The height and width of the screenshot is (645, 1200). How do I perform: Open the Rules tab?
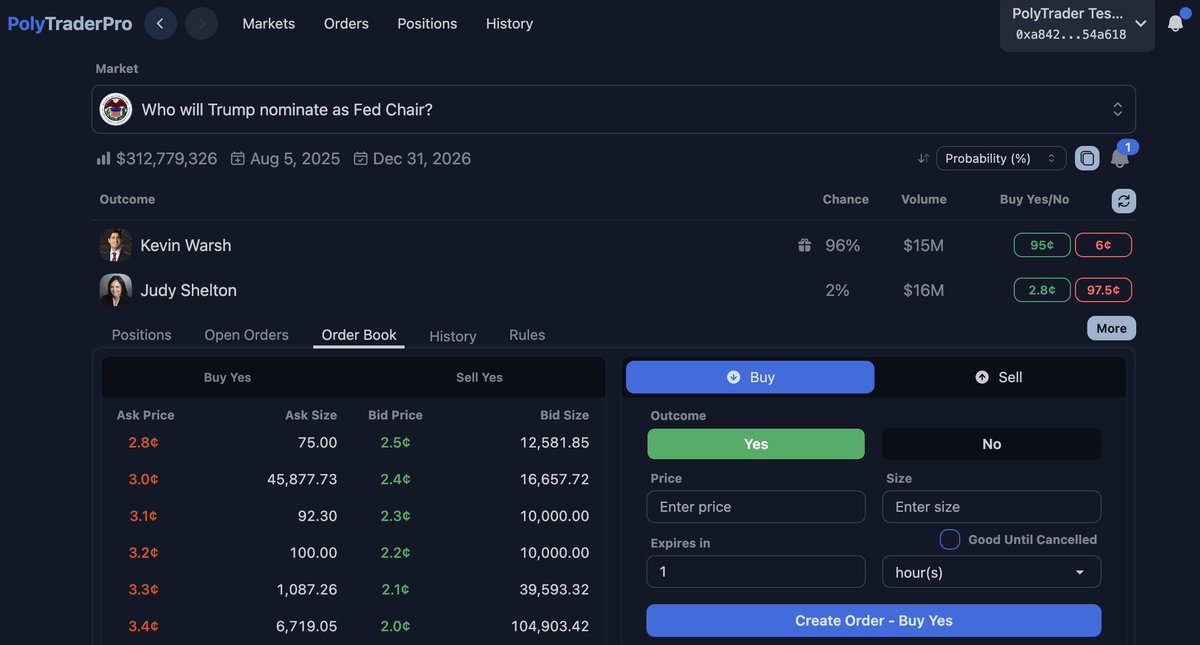527,335
